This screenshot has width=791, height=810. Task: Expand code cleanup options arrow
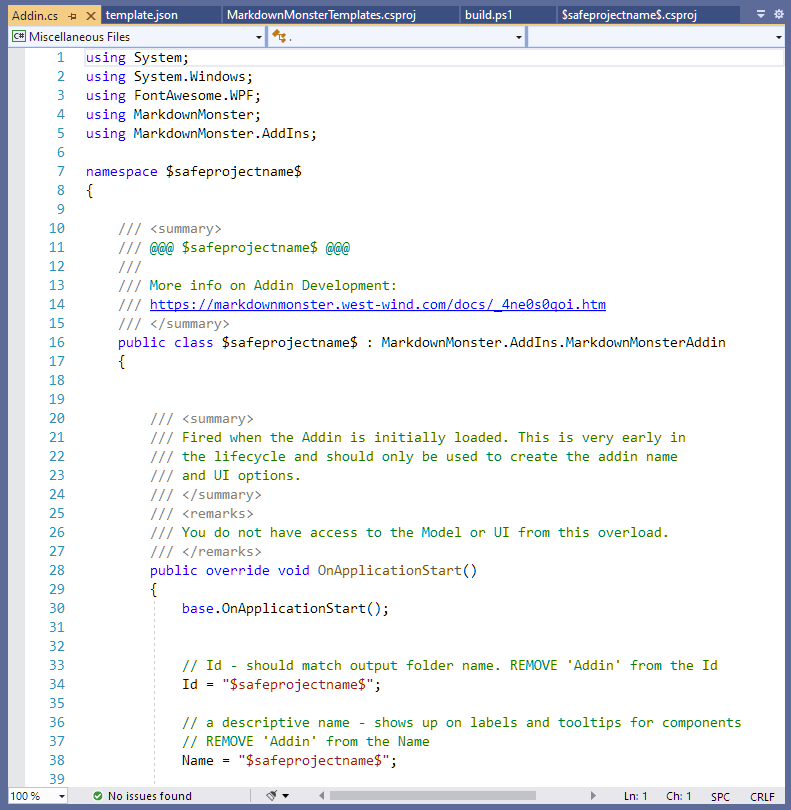point(286,796)
